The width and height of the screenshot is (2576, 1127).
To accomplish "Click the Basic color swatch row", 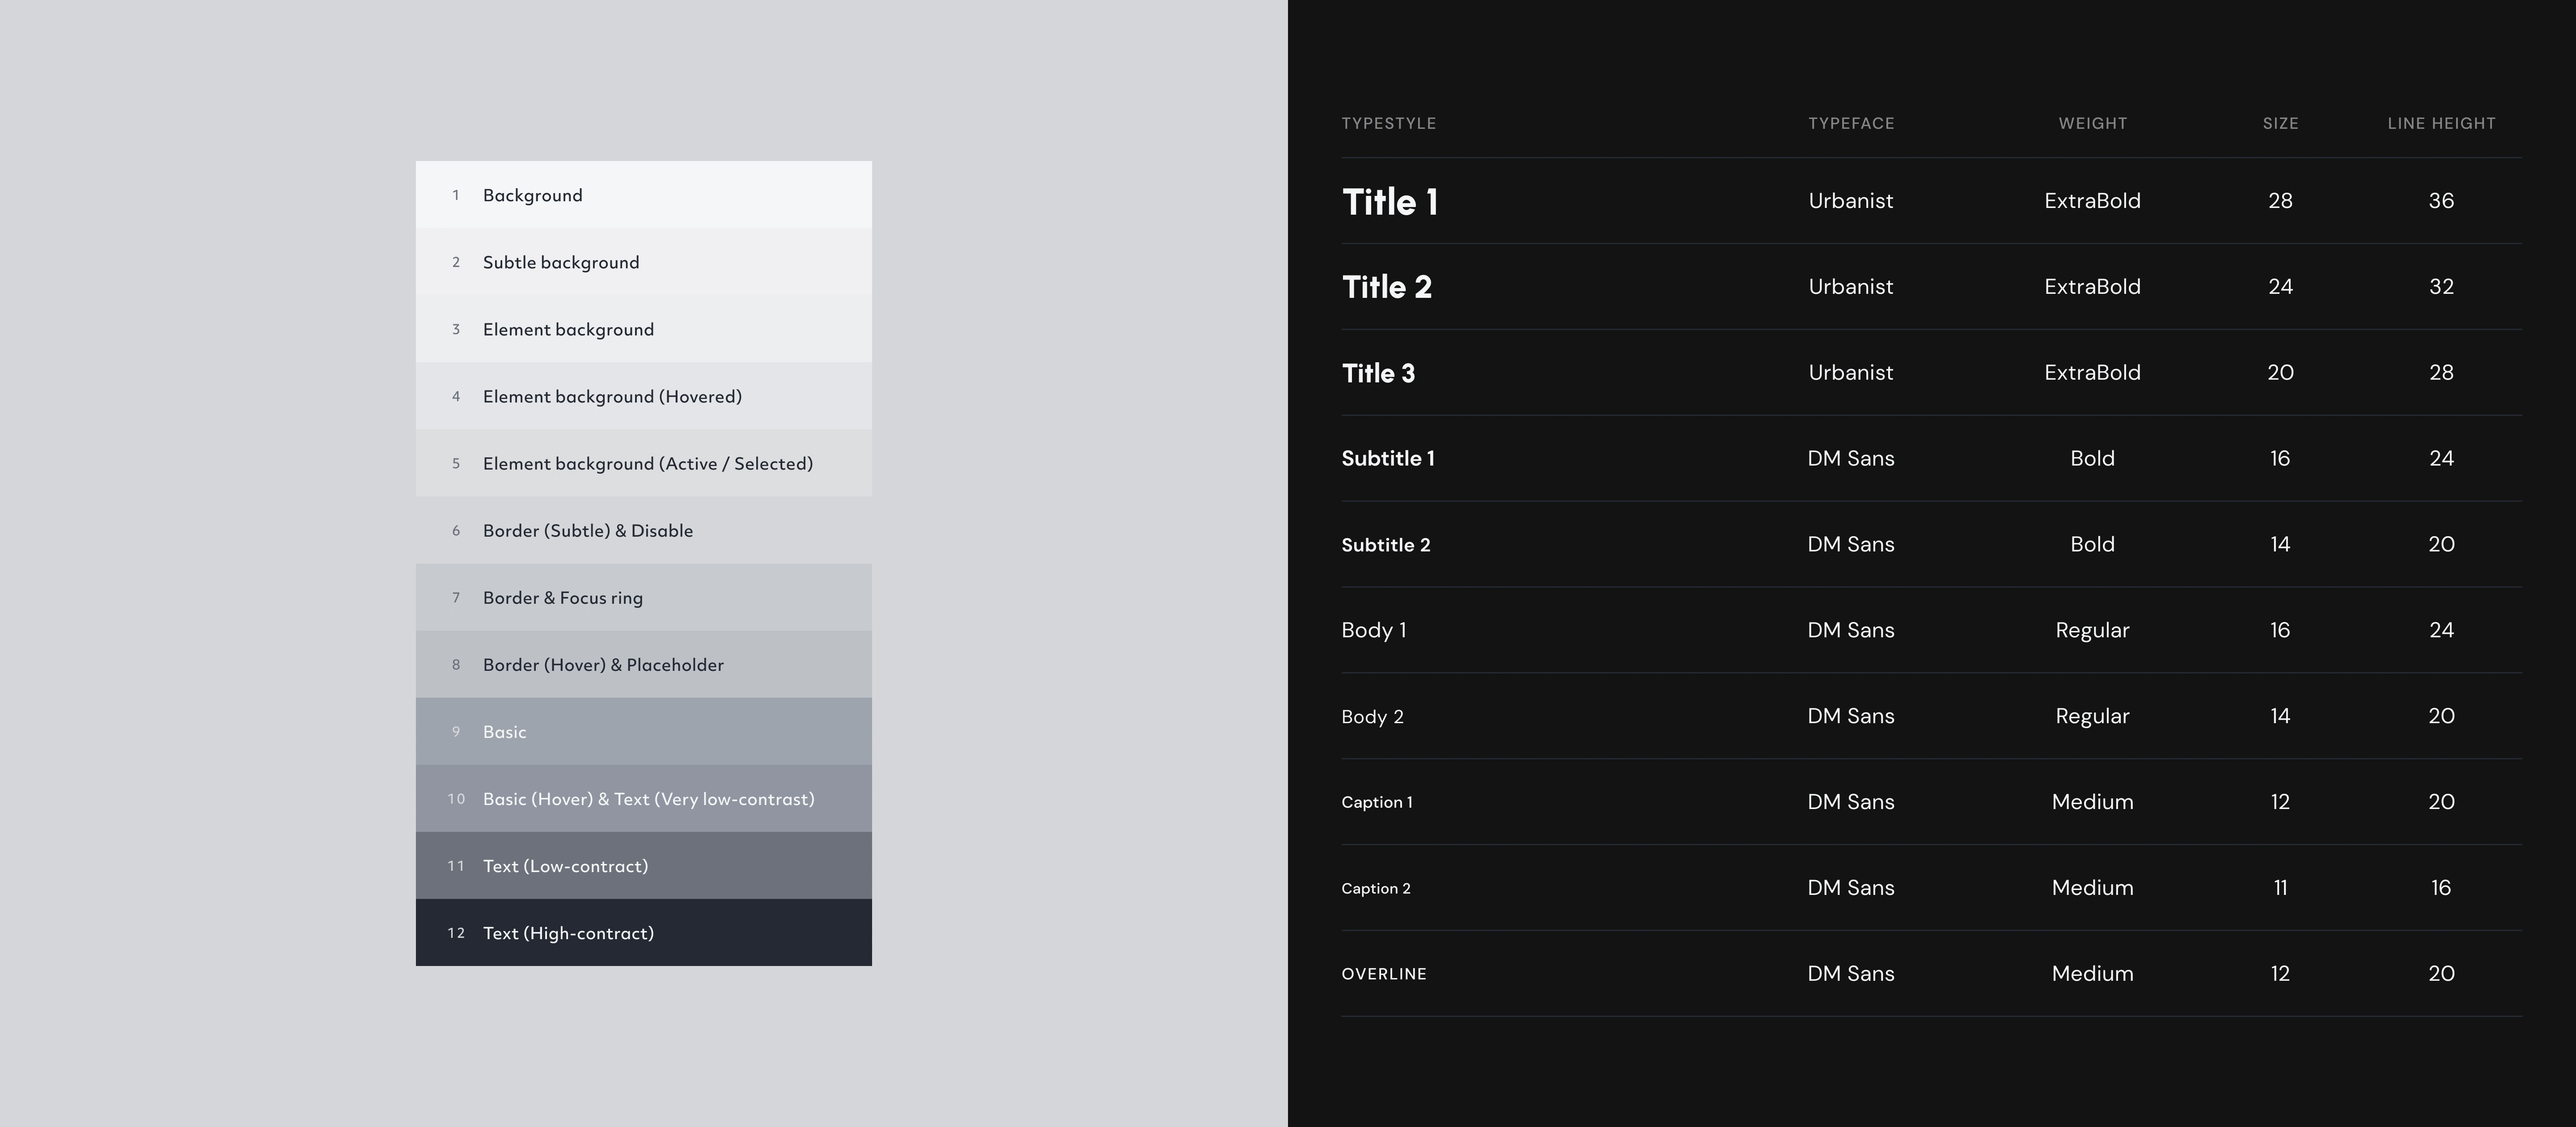I will [643, 731].
